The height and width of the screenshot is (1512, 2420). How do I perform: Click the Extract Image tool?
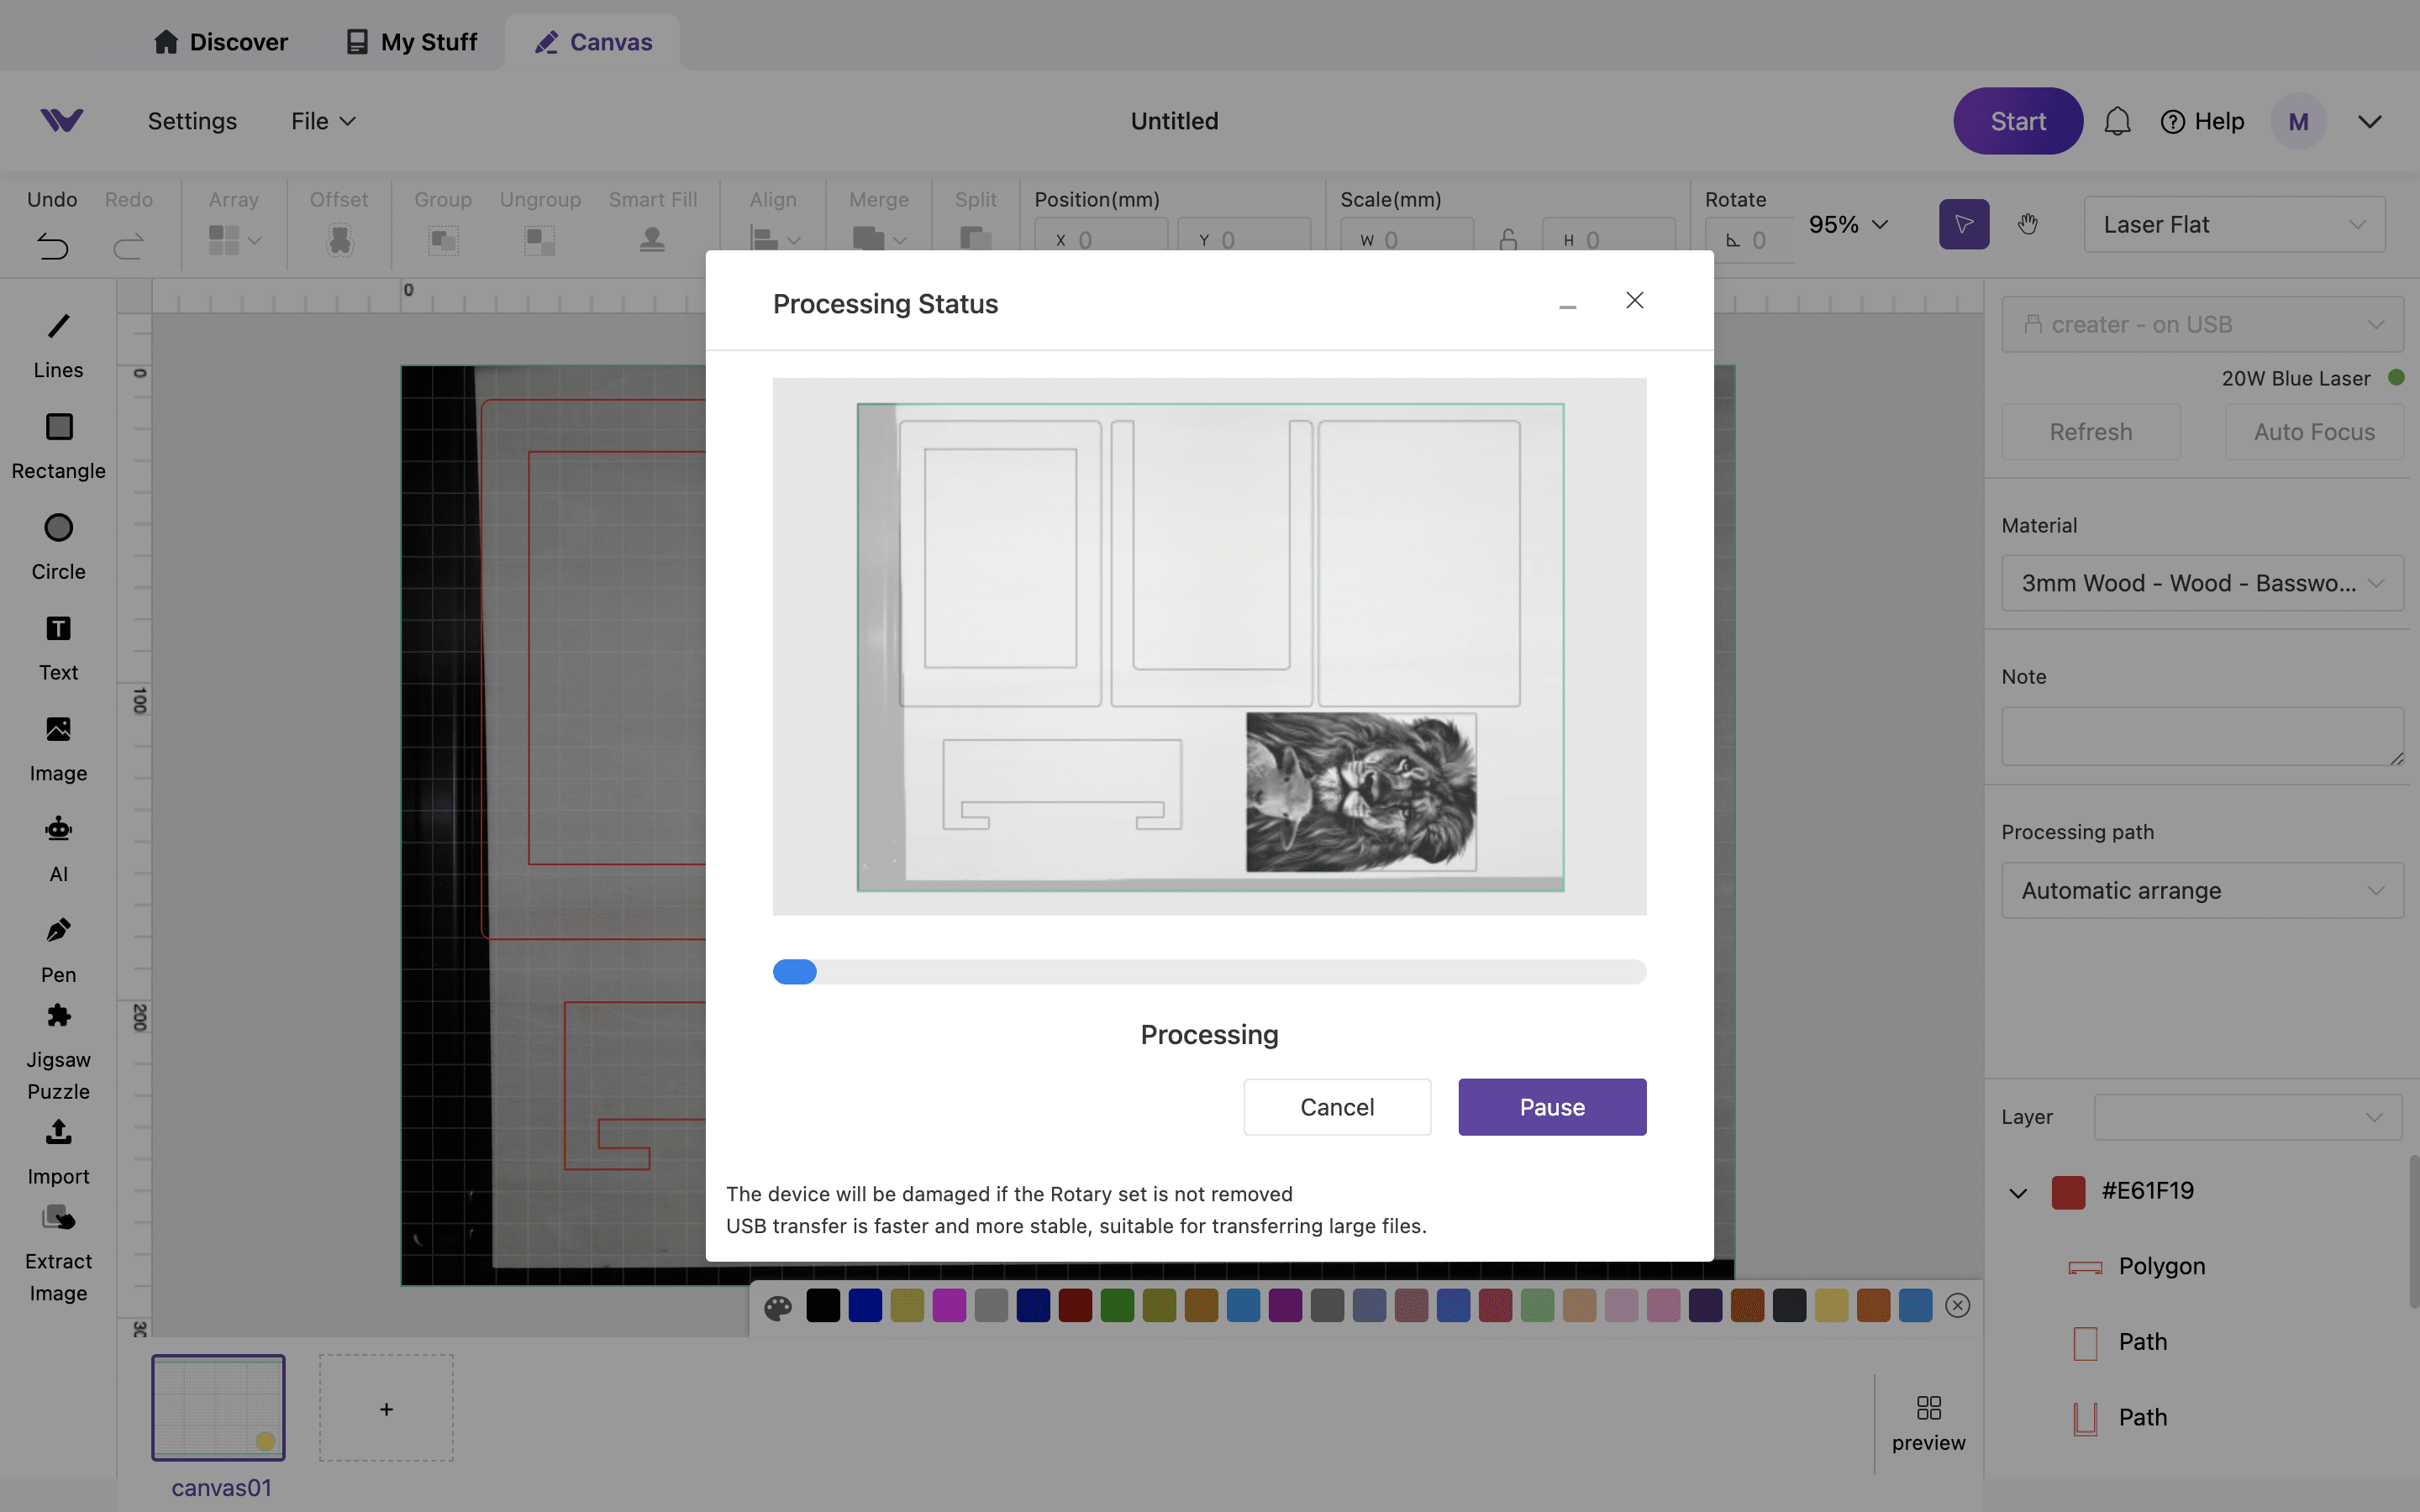(x=58, y=1252)
